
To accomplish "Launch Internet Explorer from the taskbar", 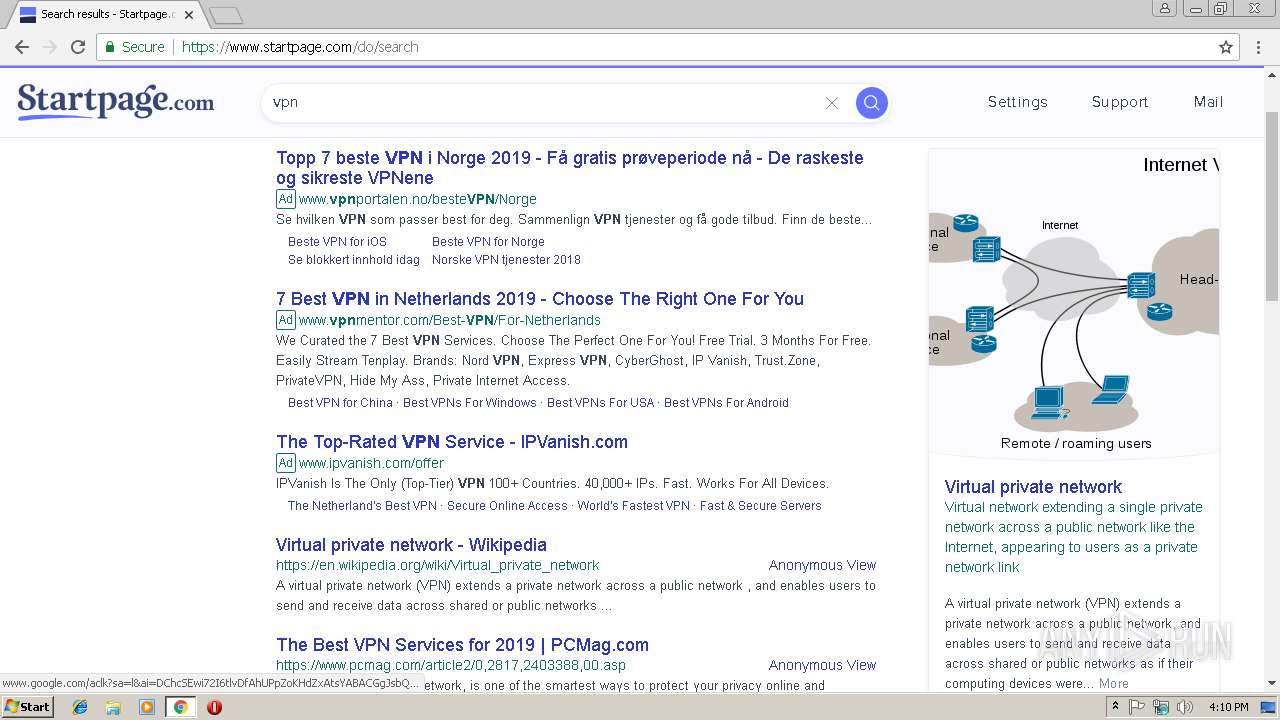I will (80, 707).
